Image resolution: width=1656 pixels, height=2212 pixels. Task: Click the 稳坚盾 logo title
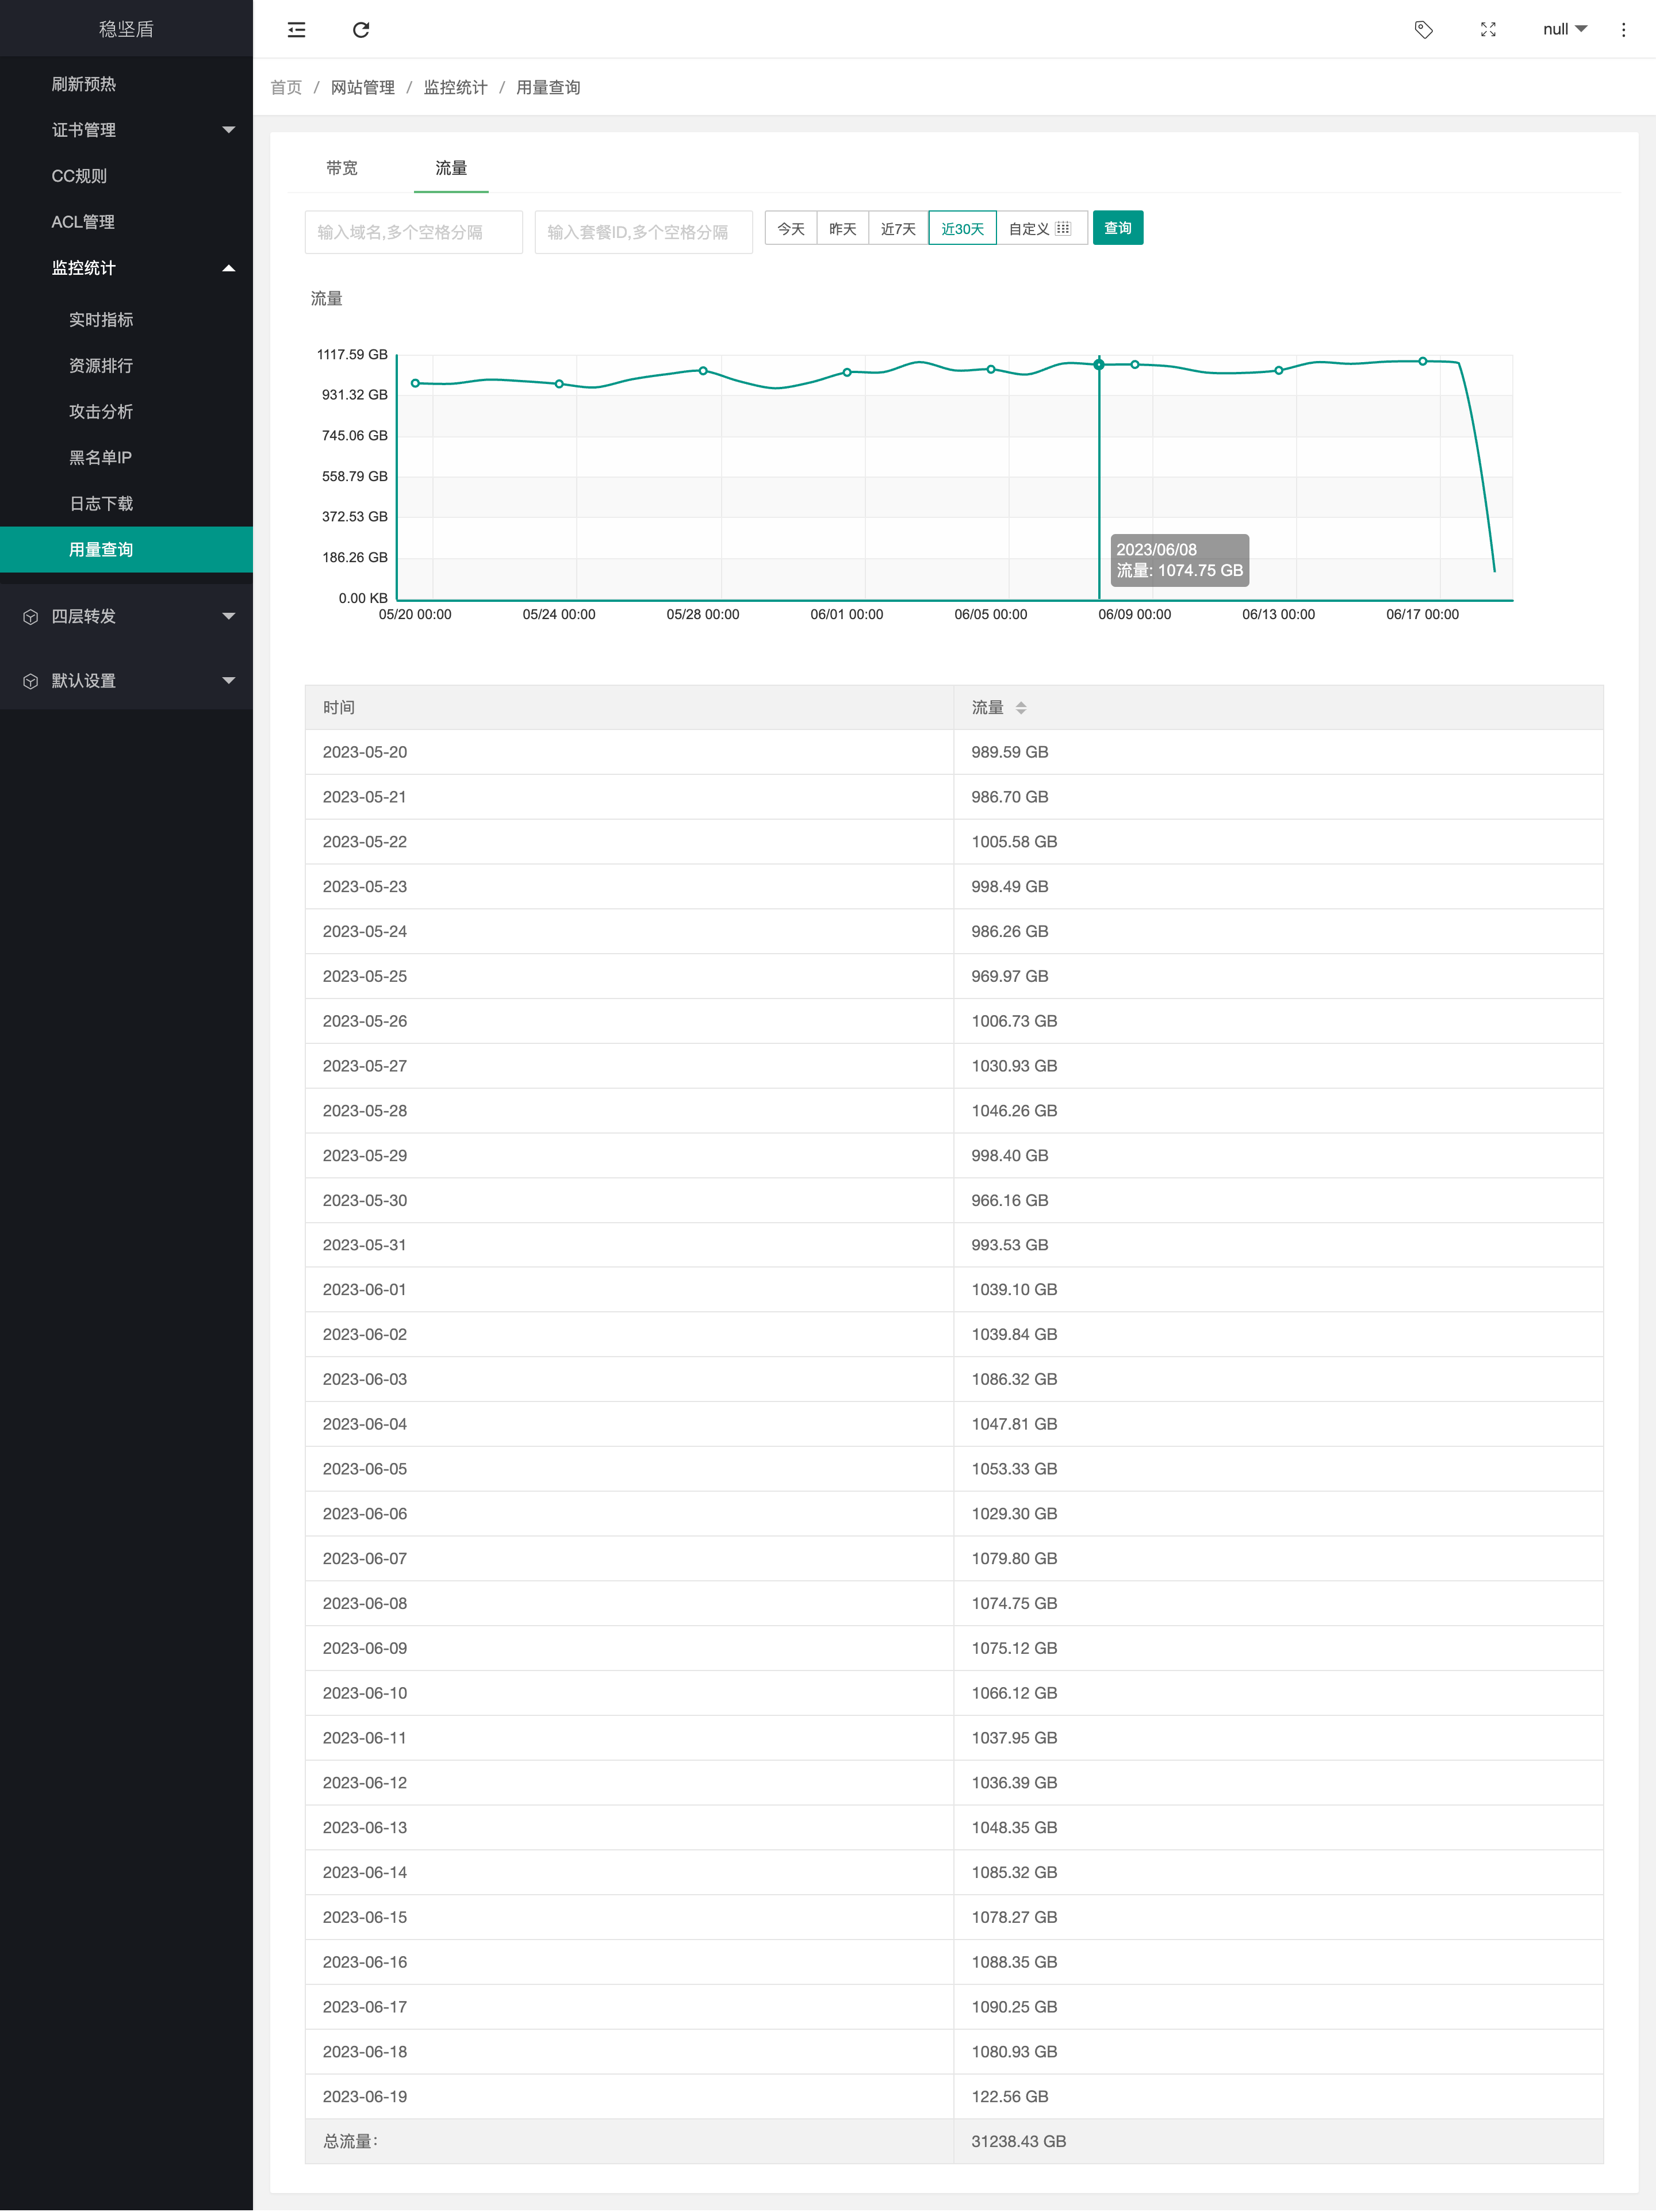point(126,29)
